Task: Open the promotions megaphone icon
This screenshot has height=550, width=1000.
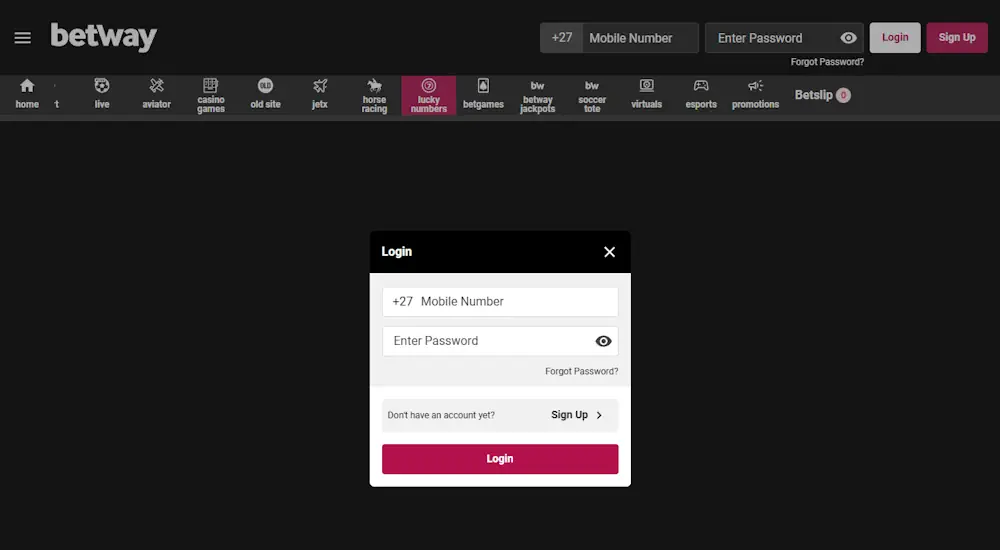Action: [755, 87]
